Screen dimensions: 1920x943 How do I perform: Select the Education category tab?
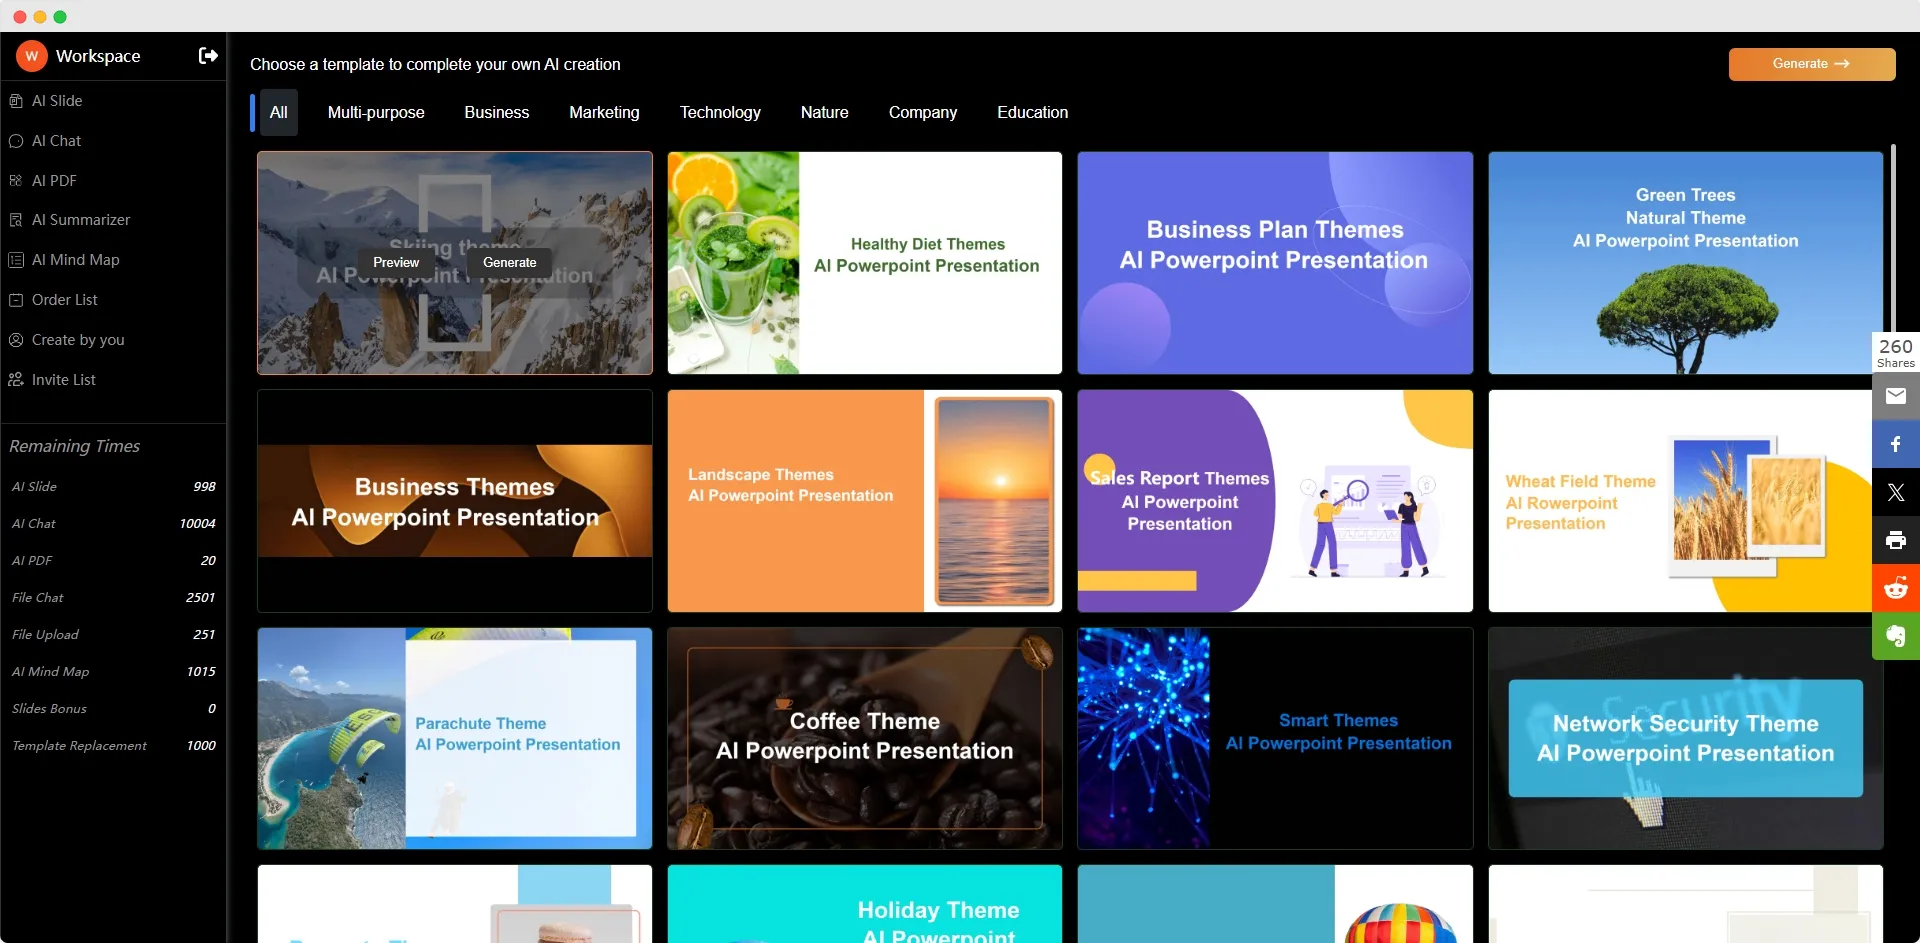(x=1032, y=113)
